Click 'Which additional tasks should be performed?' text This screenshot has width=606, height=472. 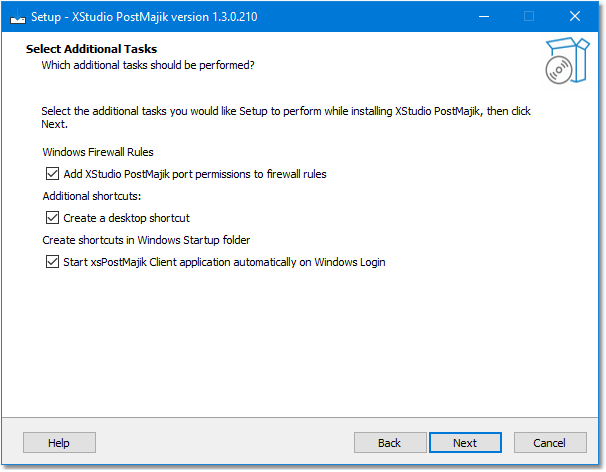click(x=148, y=65)
